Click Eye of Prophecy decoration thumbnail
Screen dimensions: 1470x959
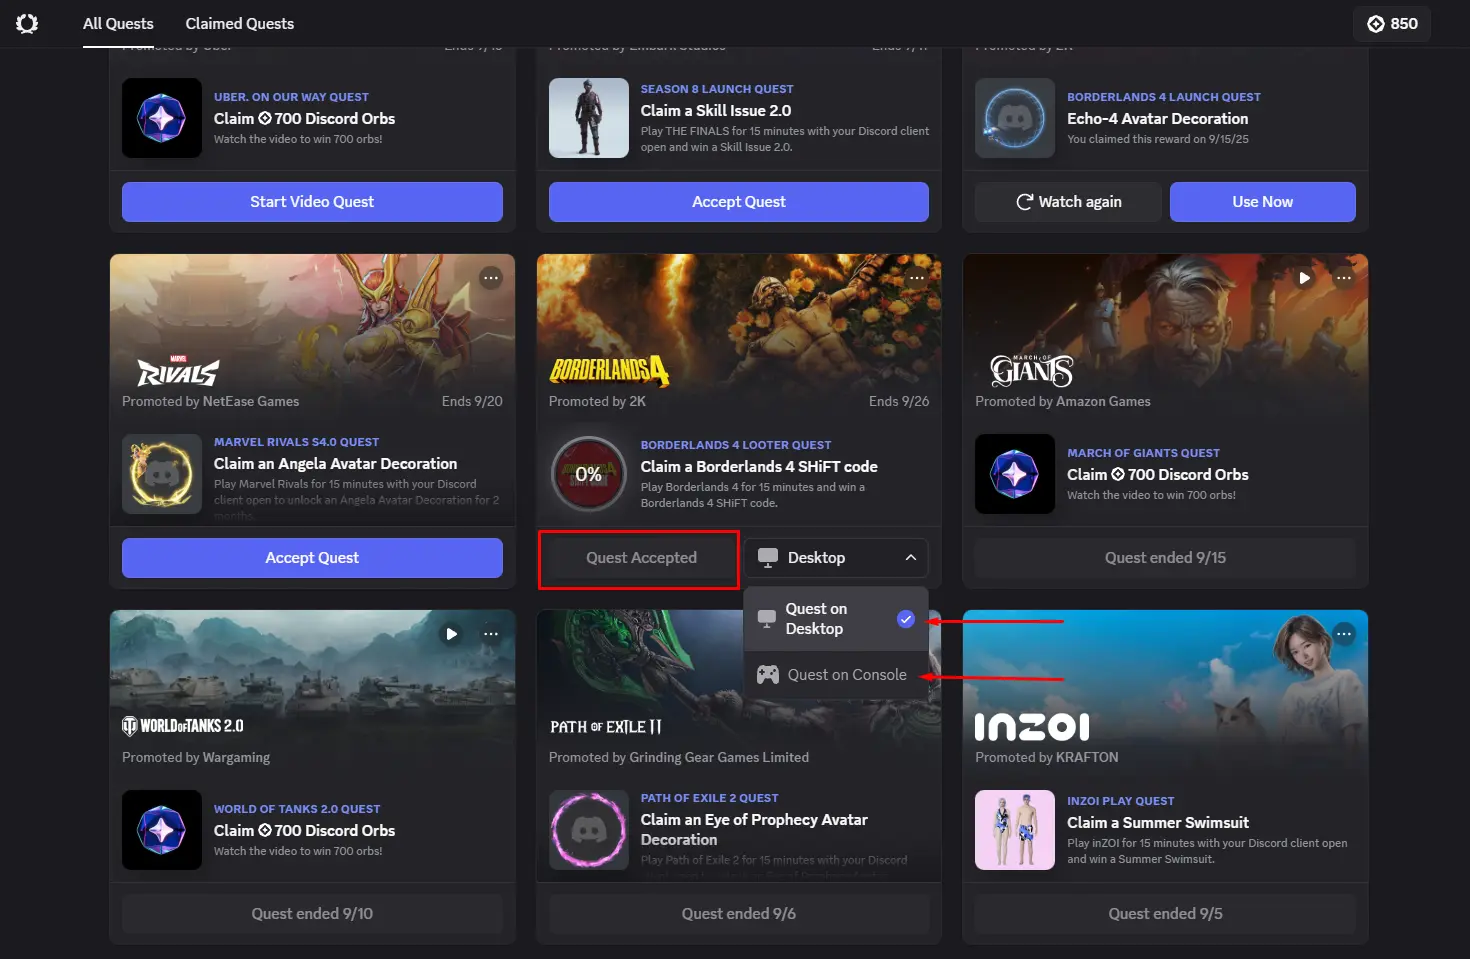pos(589,830)
